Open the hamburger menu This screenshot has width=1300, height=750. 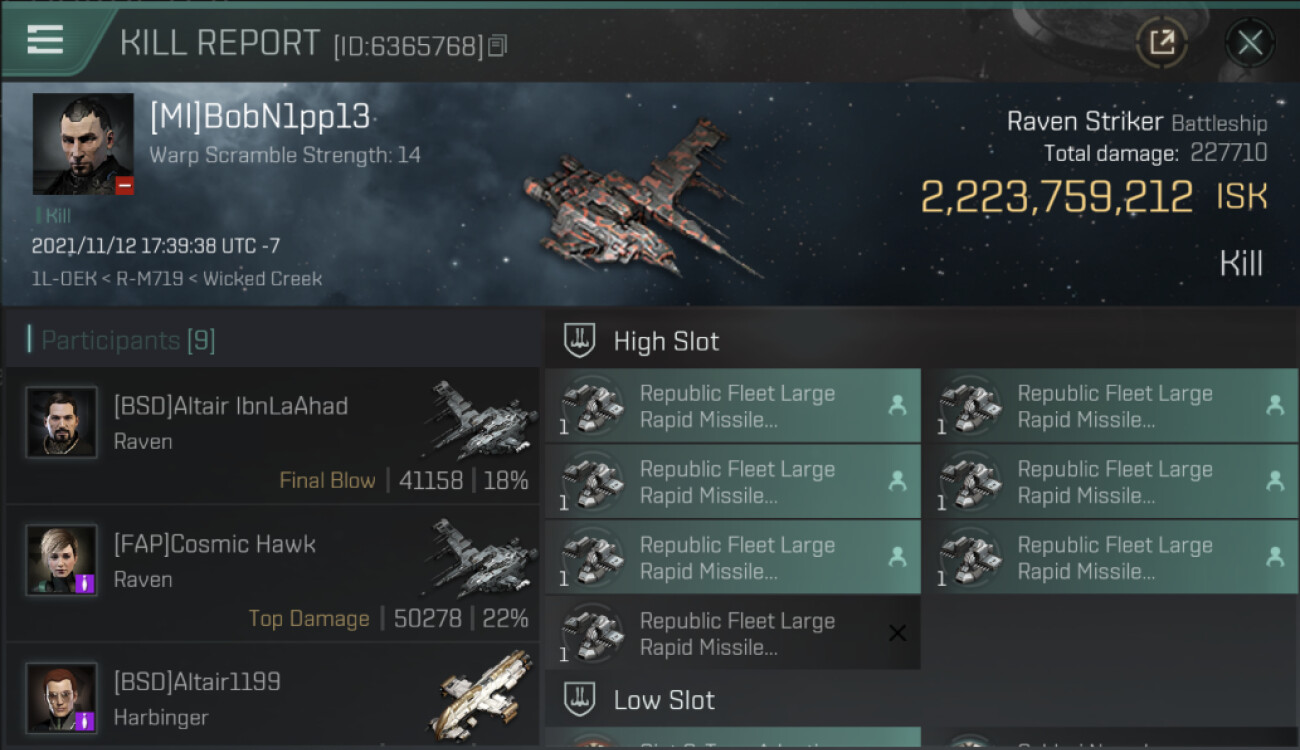click(x=45, y=40)
